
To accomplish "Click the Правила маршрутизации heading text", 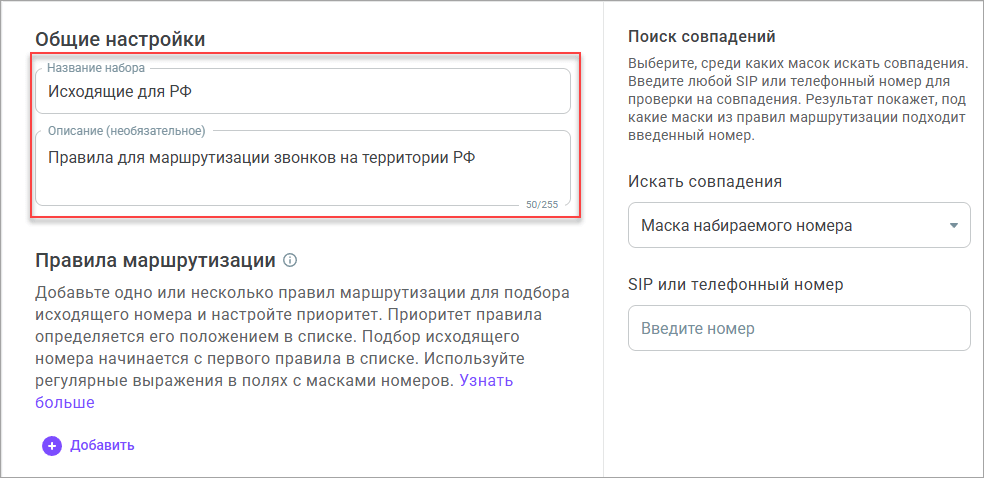I will pyautogui.click(x=156, y=260).
